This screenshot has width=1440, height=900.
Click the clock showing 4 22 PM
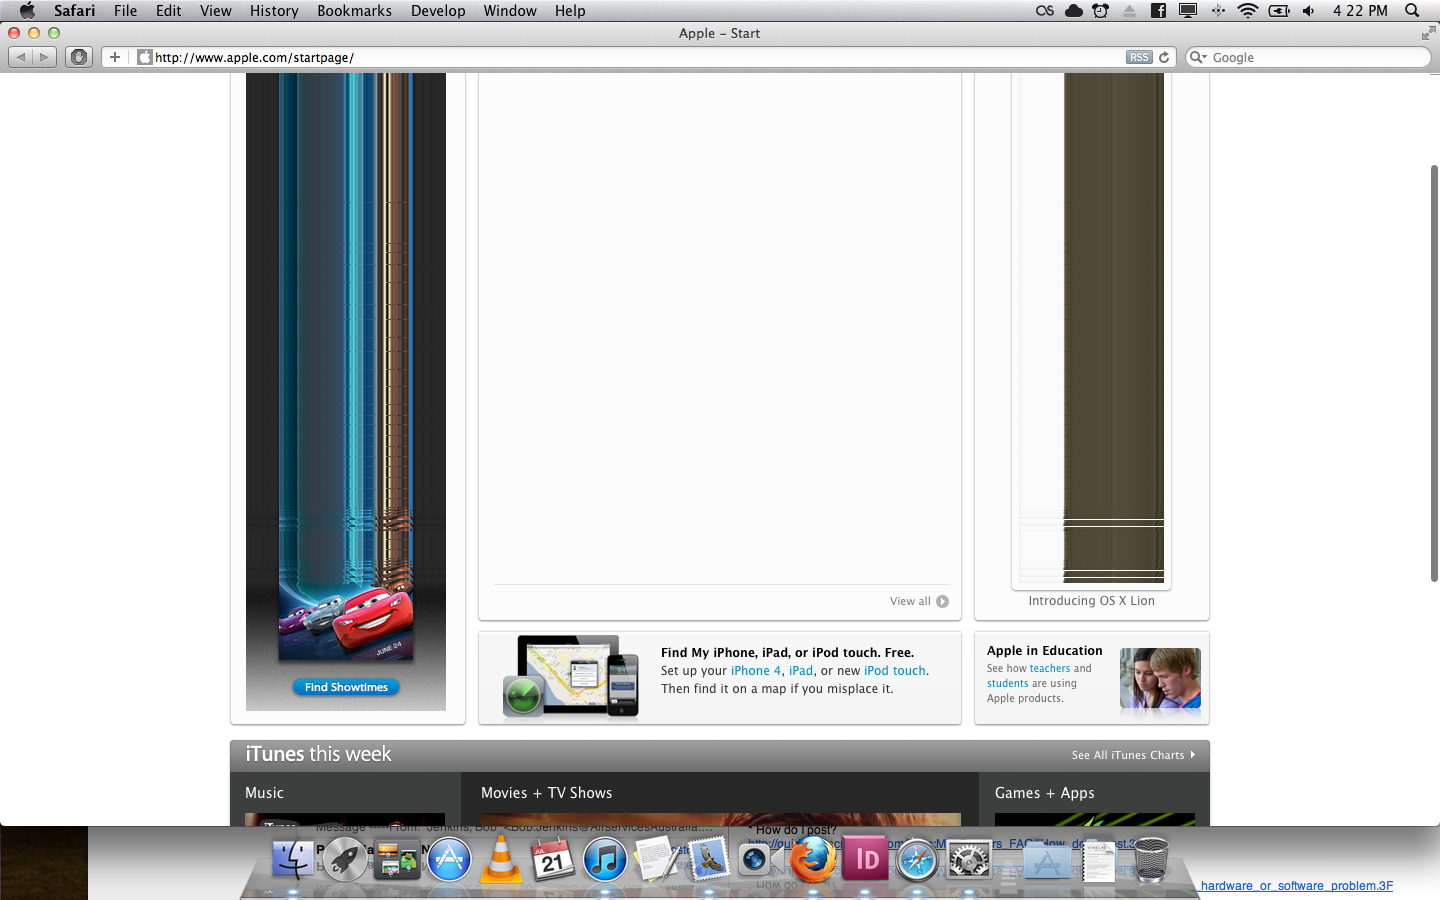[1360, 10]
